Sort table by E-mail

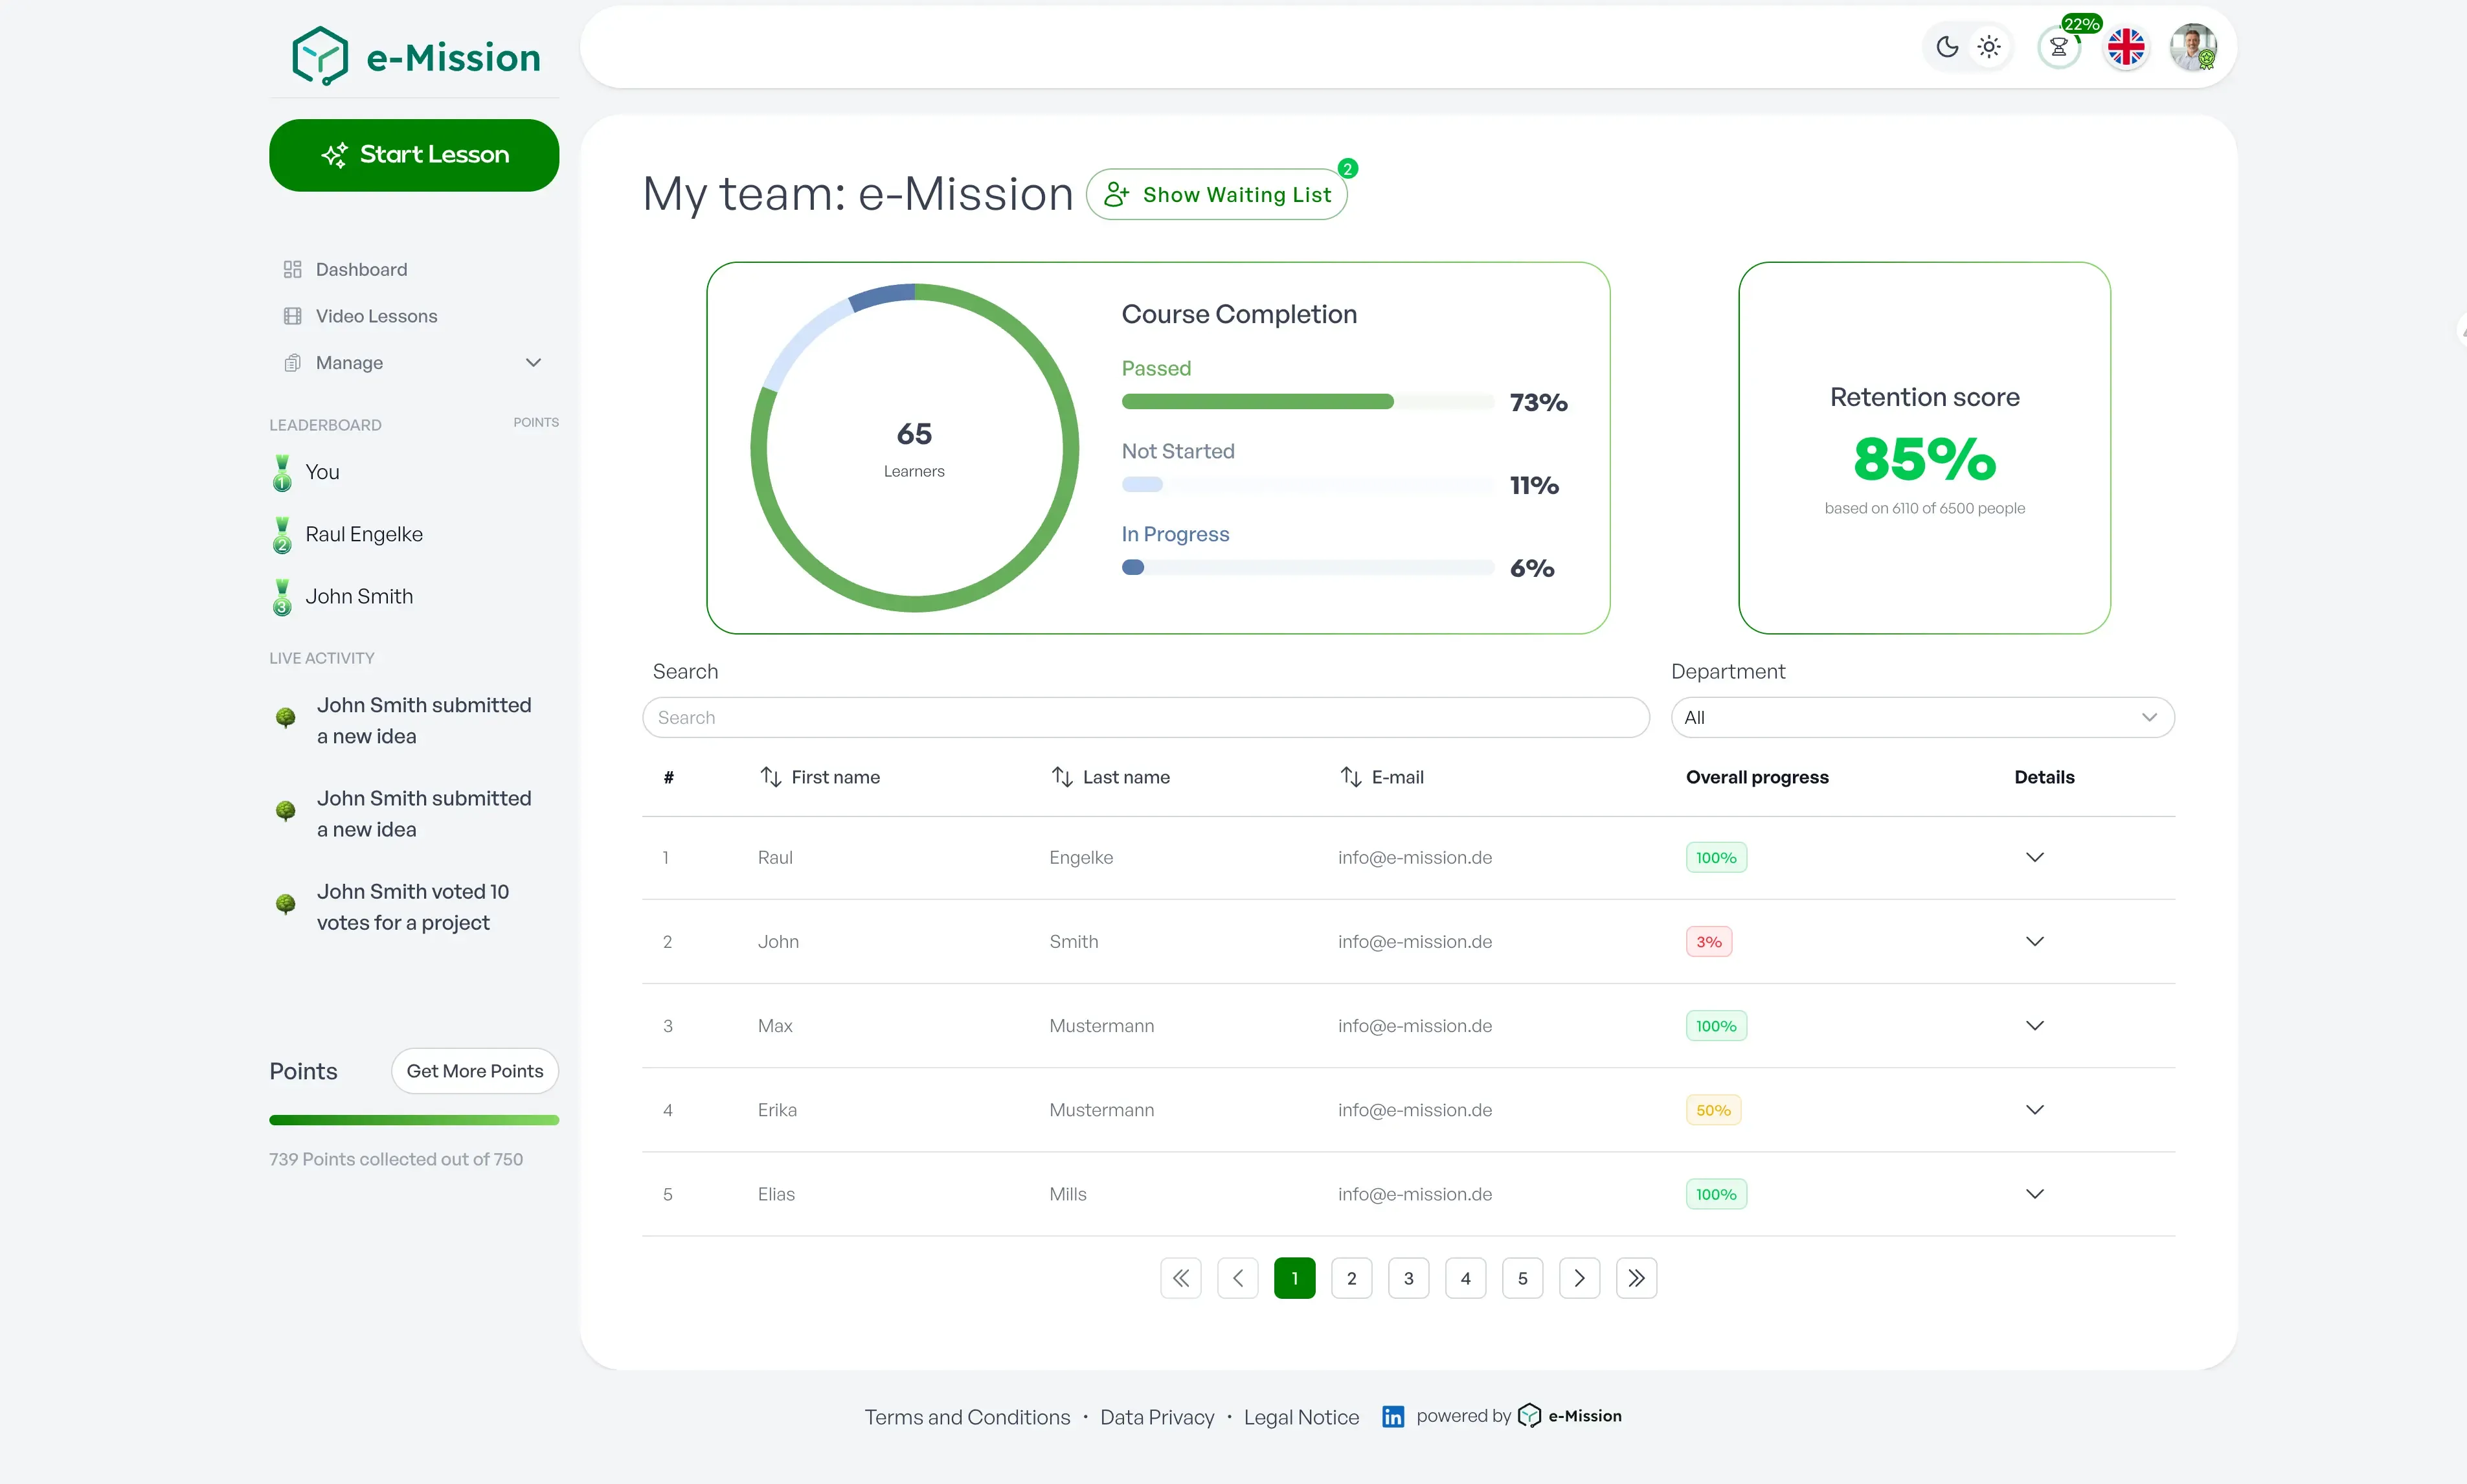(x=1381, y=777)
